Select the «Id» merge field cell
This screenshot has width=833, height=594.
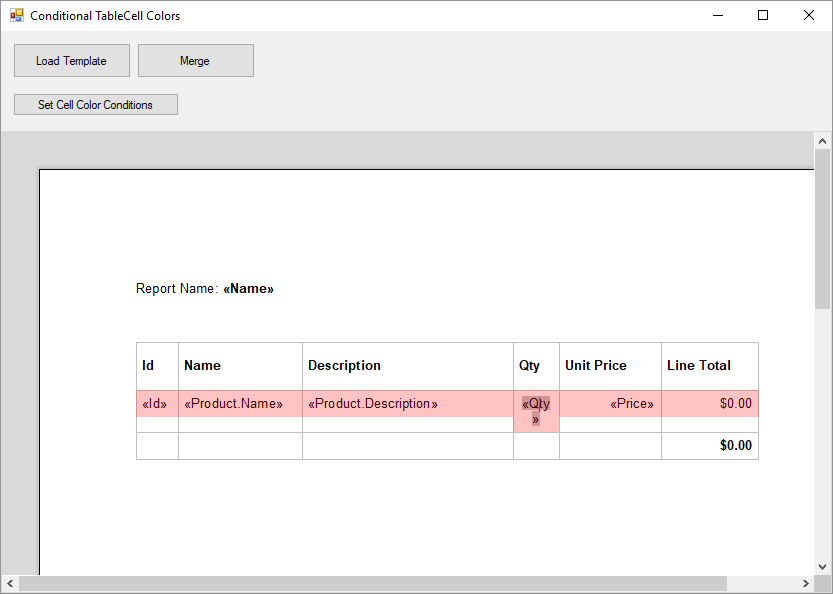pos(155,404)
